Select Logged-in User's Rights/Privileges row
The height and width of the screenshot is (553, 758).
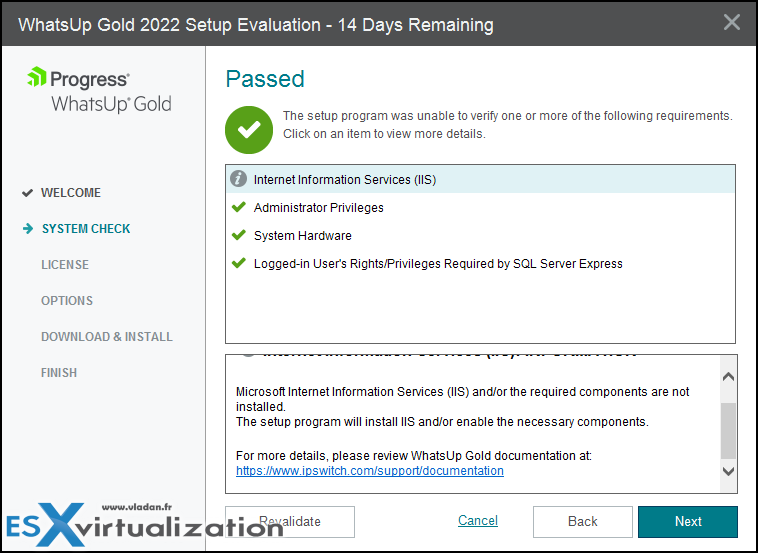pos(481,263)
